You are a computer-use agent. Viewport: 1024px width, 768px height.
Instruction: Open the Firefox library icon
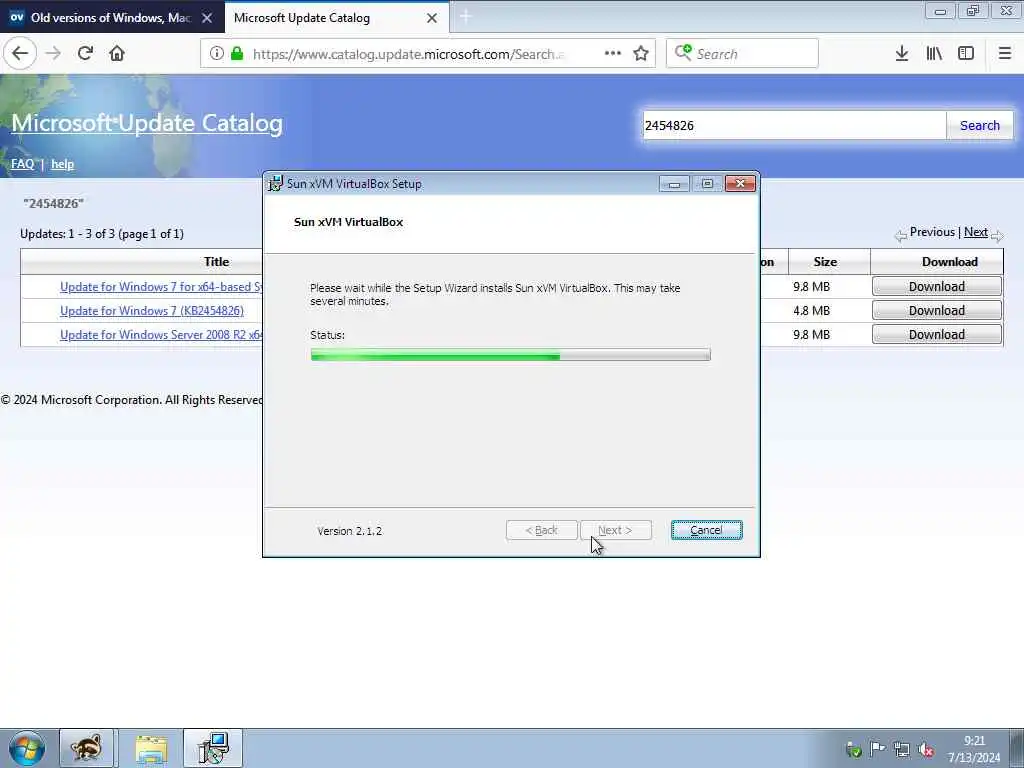[x=934, y=54]
